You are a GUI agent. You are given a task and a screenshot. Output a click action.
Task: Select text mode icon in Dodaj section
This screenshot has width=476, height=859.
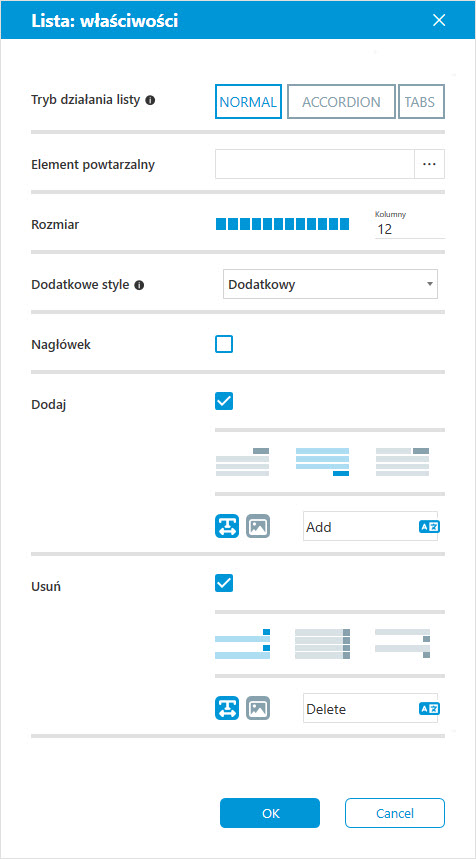click(x=227, y=526)
